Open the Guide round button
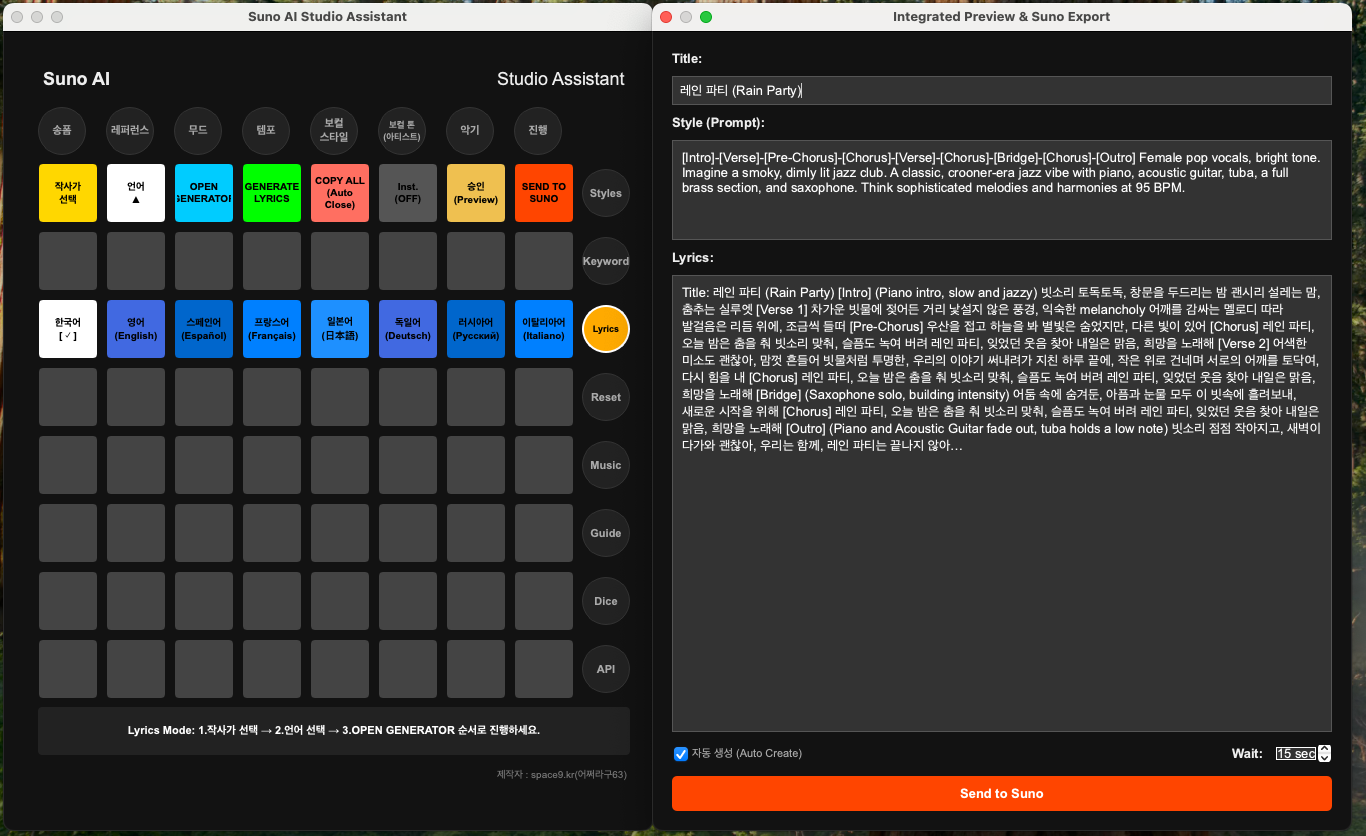The image size is (1366, 836). click(605, 533)
